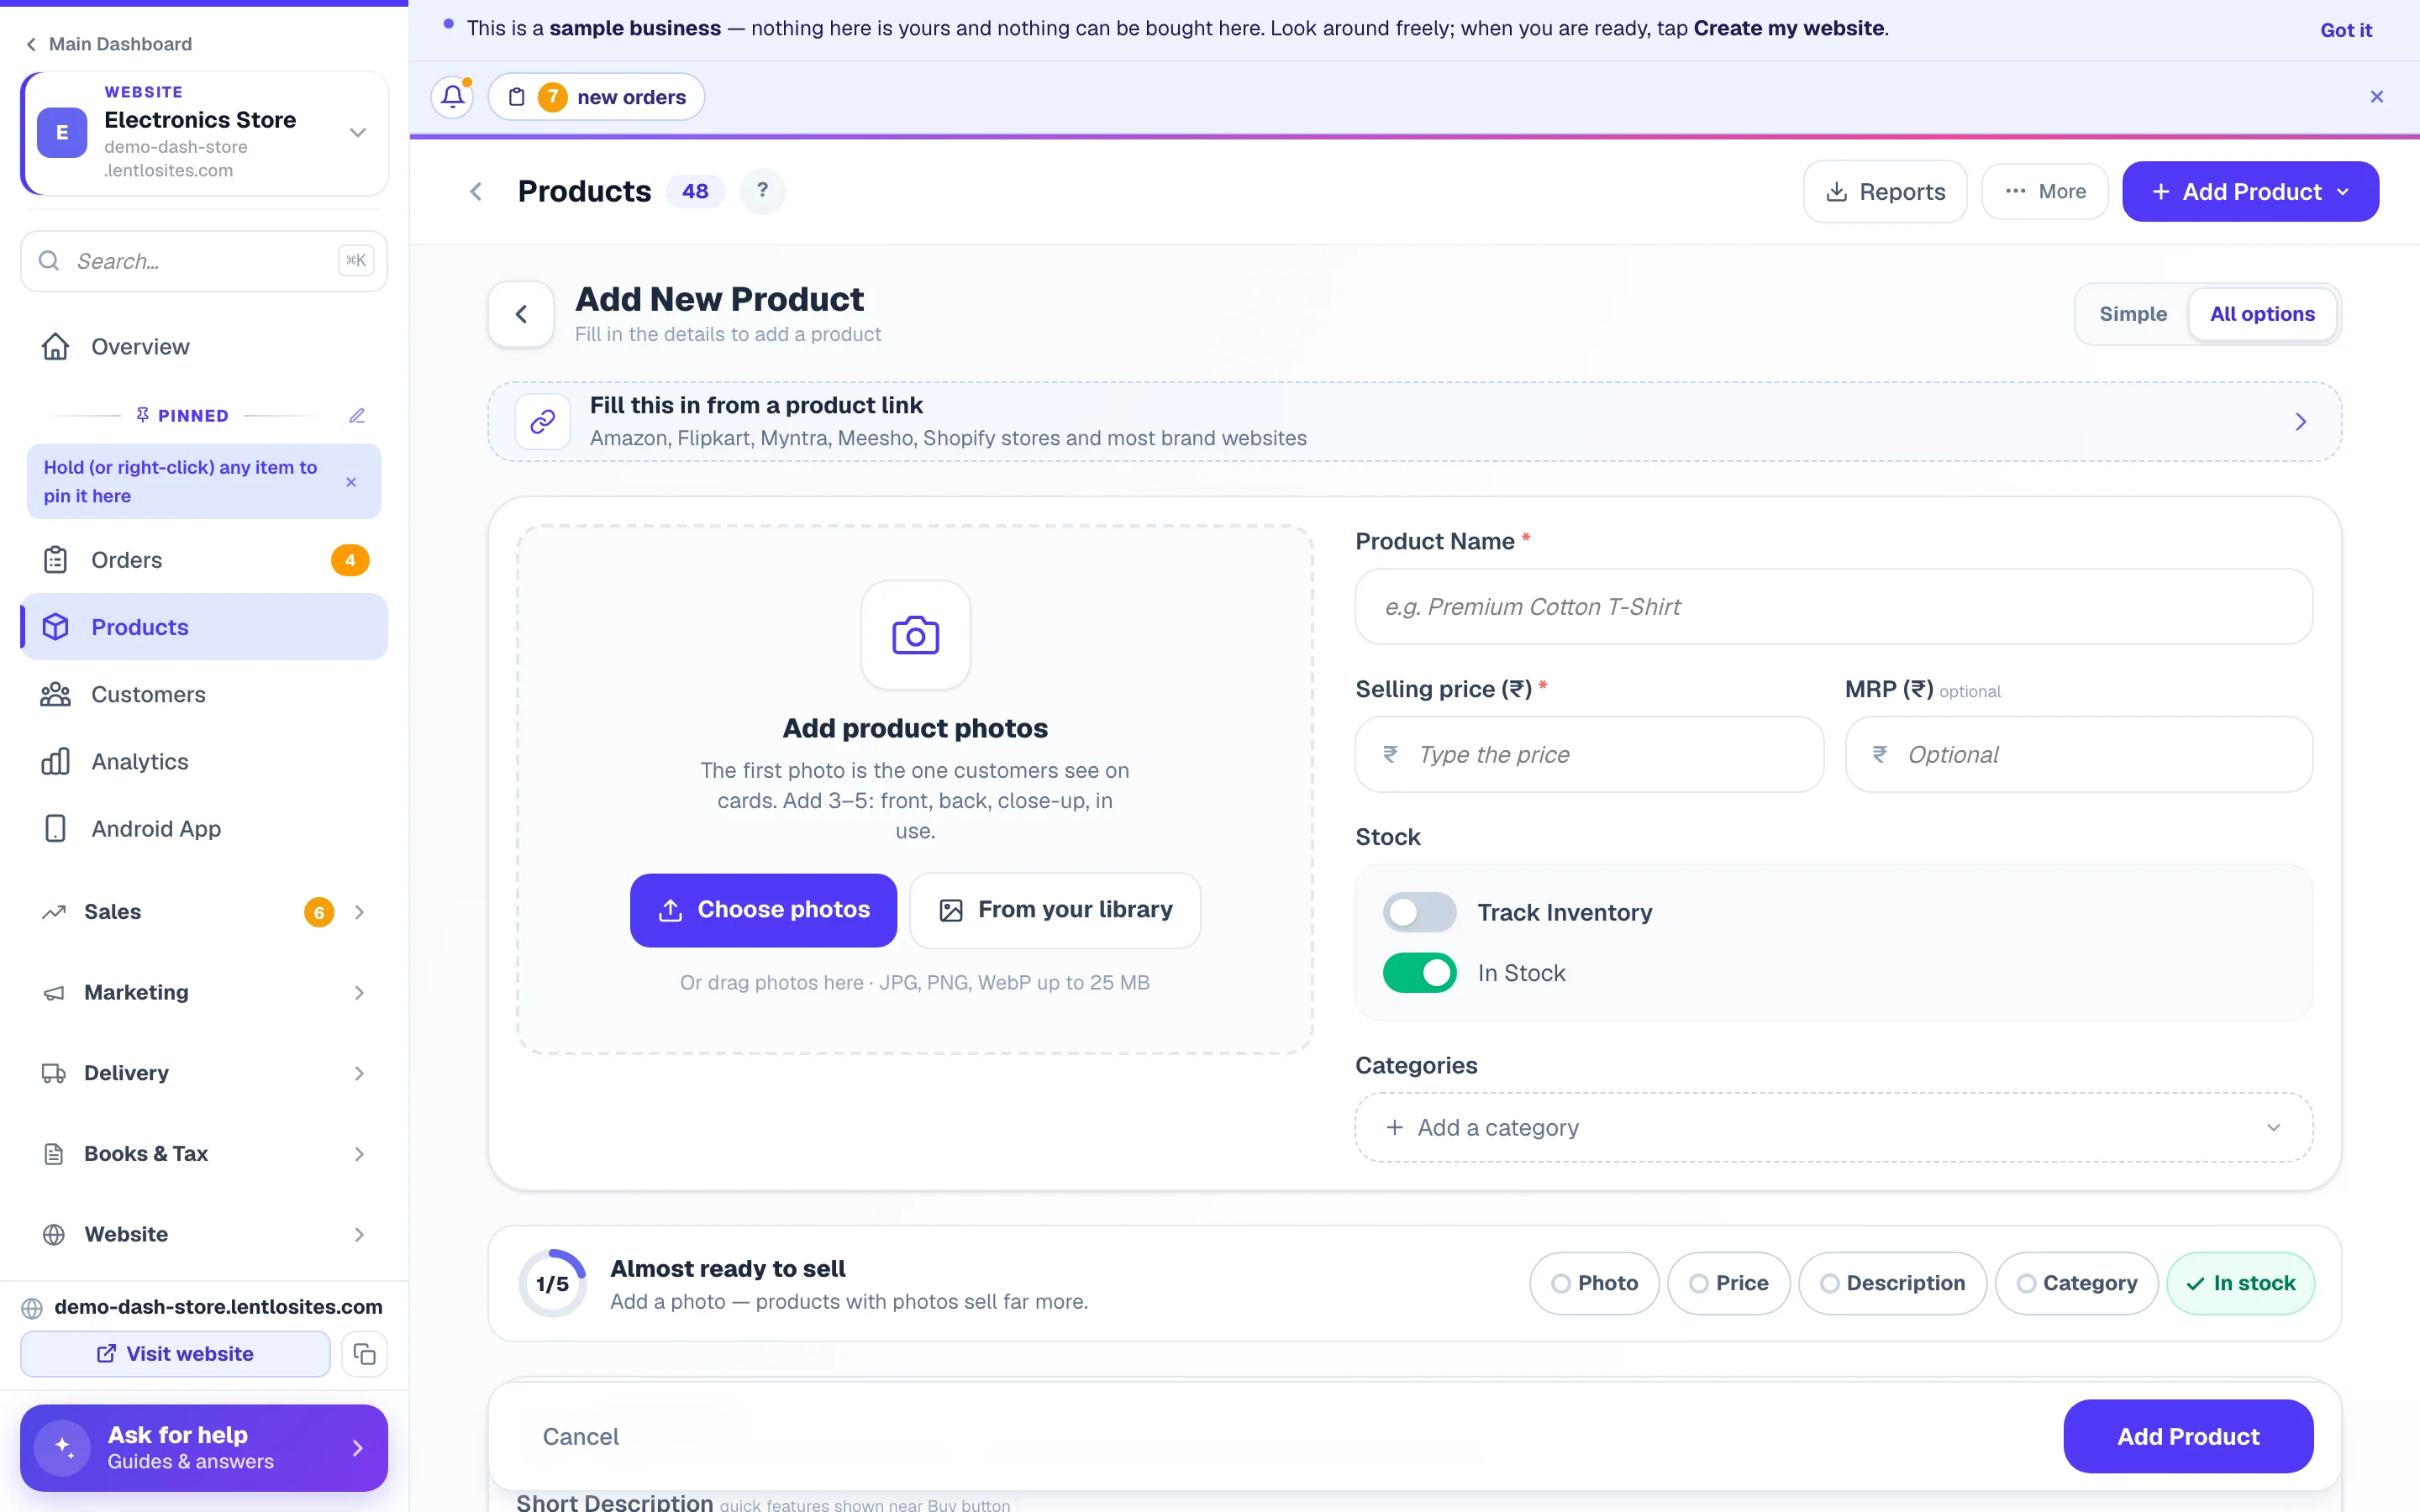Click the help question mark beside Products
This screenshot has width=2420, height=1512.
click(762, 191)
